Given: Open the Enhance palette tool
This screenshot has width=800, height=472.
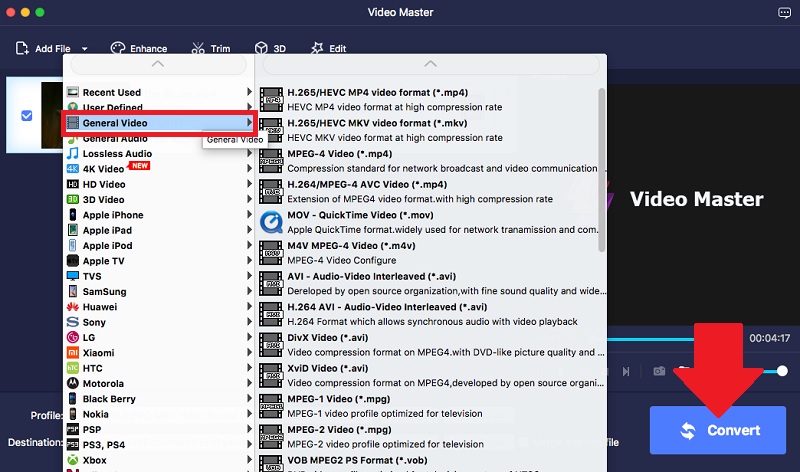Looking at the screenshot, I should pos(139,48).
